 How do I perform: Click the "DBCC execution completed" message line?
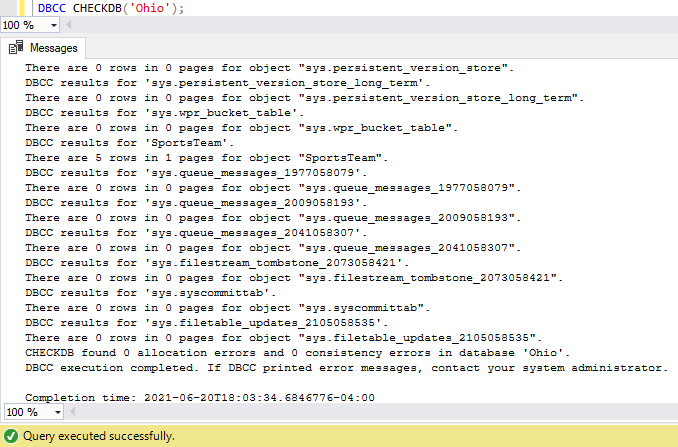click(346, 367)
